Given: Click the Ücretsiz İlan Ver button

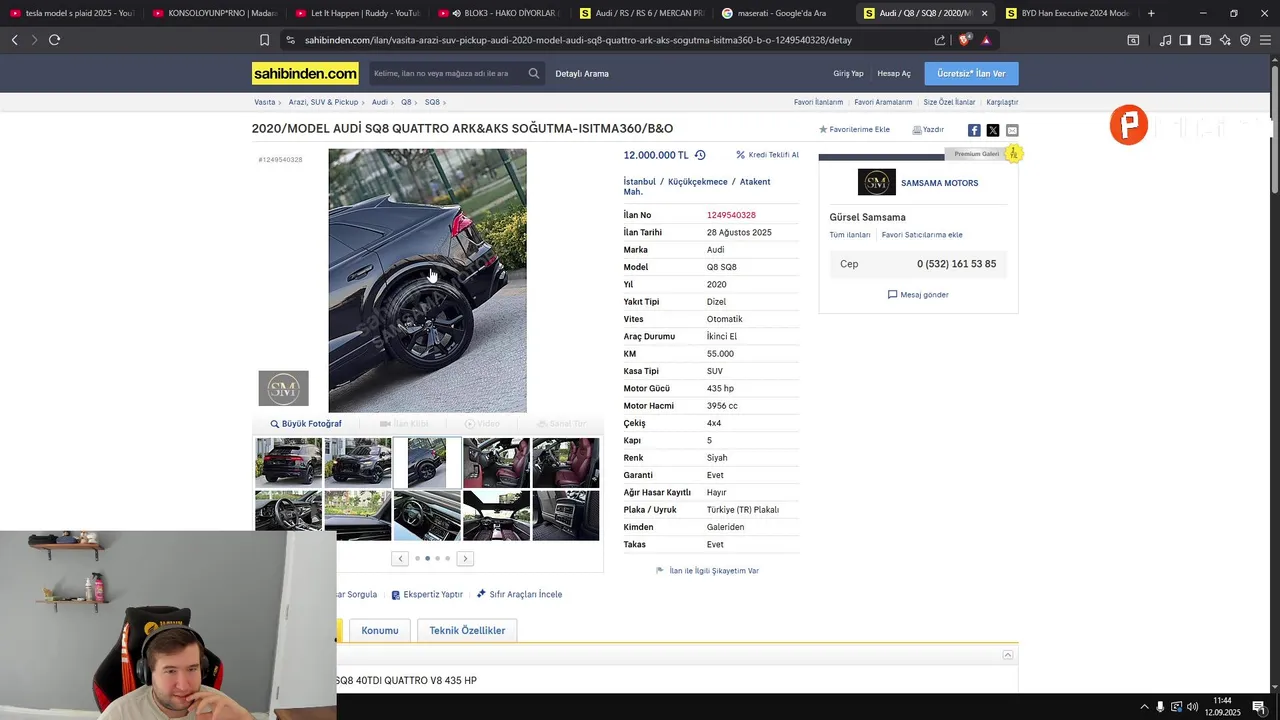Looking at the screenshot, I should [971, 73].
